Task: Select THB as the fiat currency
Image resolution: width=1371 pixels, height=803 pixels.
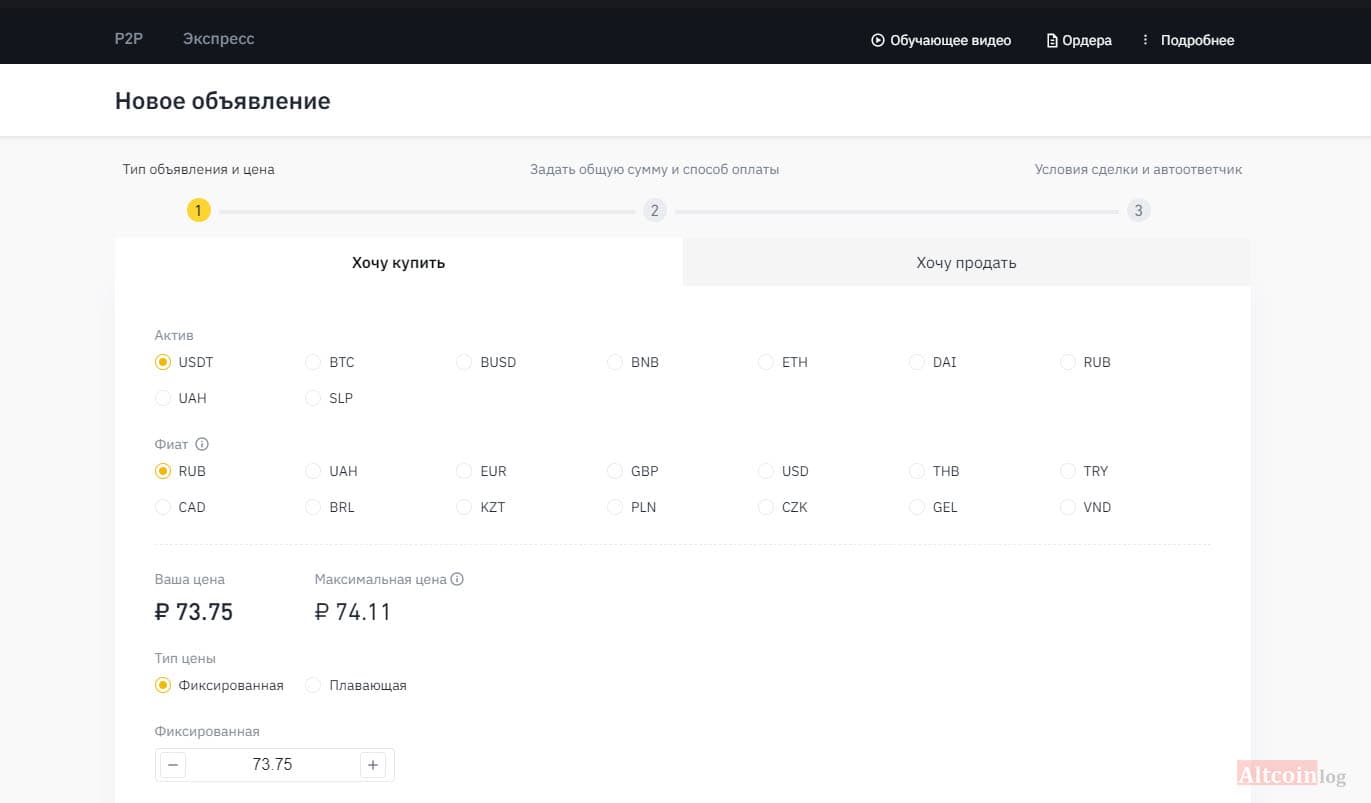Action: 934,471
